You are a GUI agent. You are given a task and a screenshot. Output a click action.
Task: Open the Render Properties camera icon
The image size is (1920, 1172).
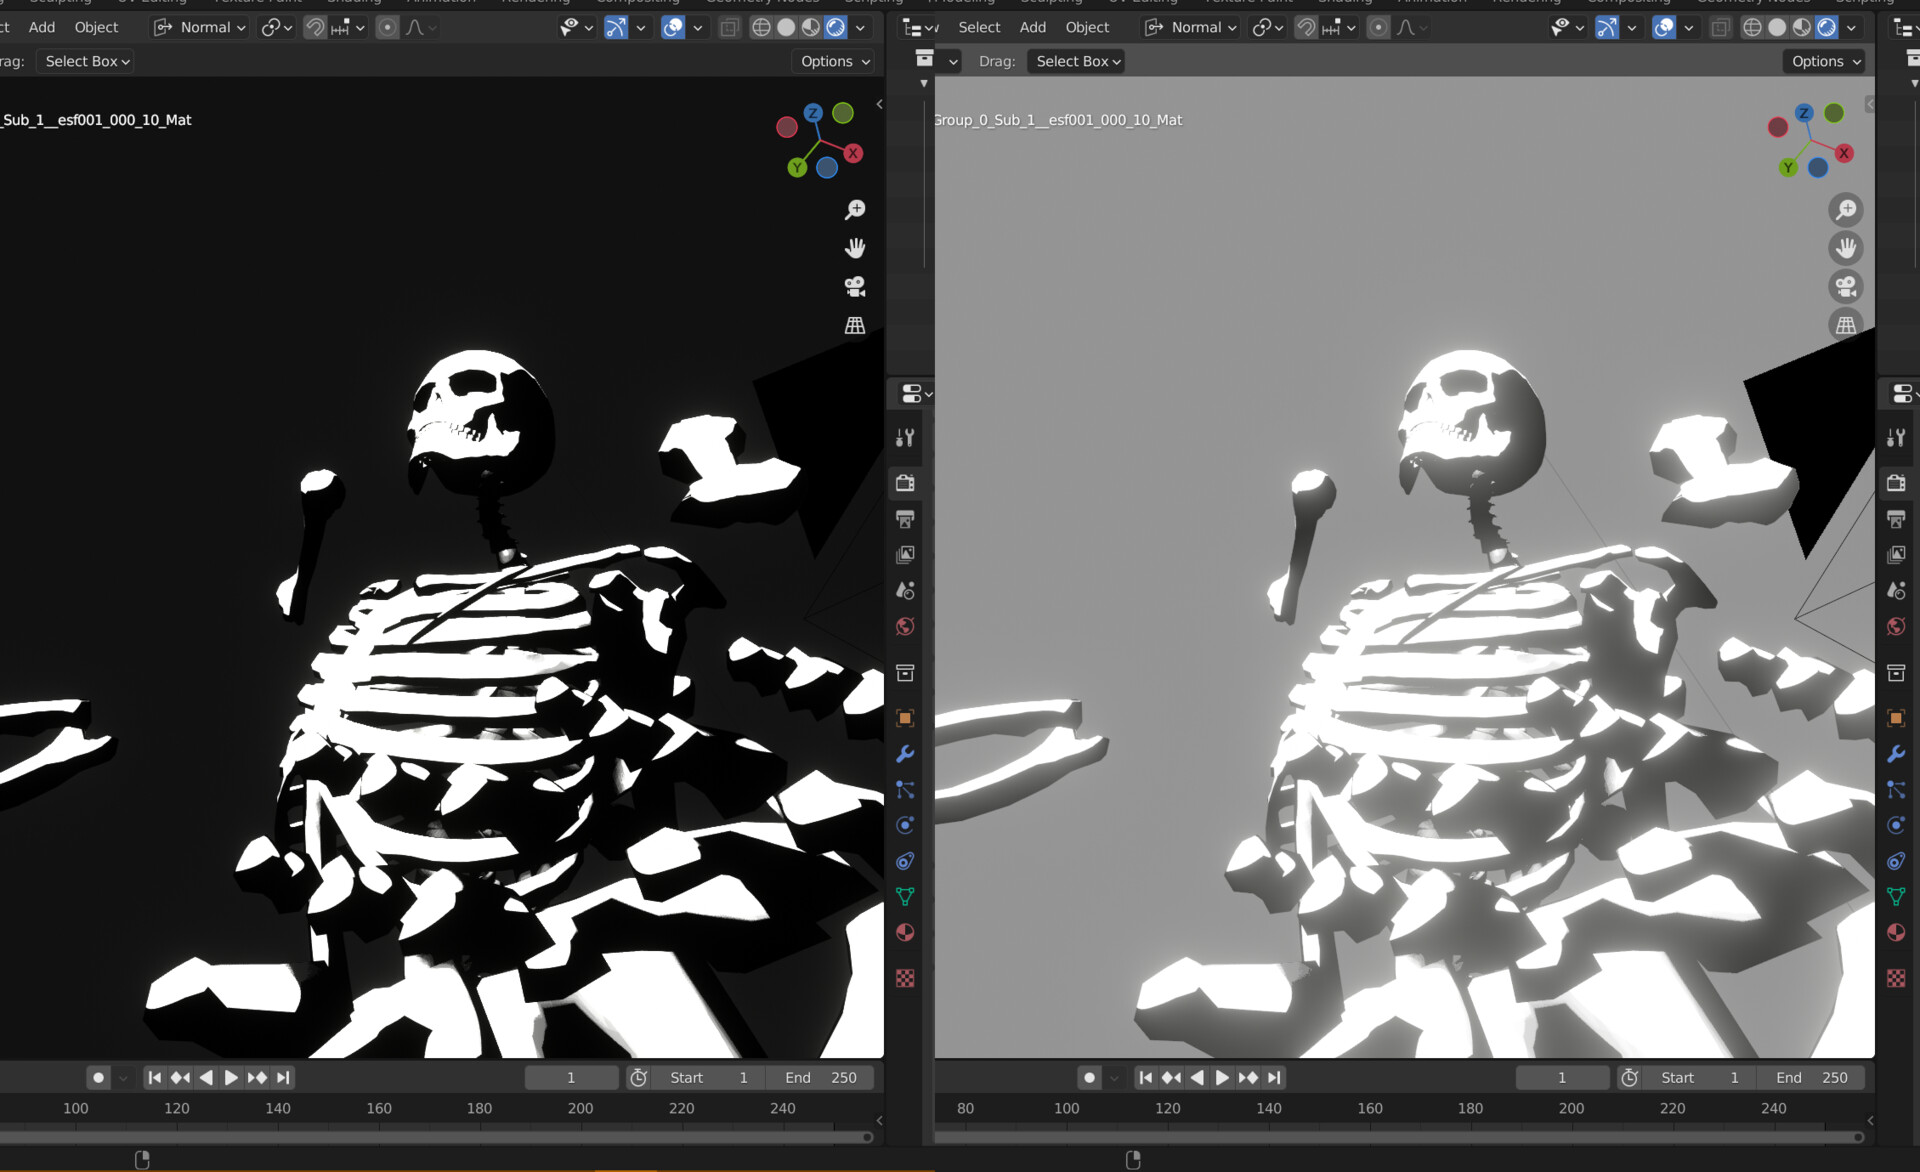(905, 482)
